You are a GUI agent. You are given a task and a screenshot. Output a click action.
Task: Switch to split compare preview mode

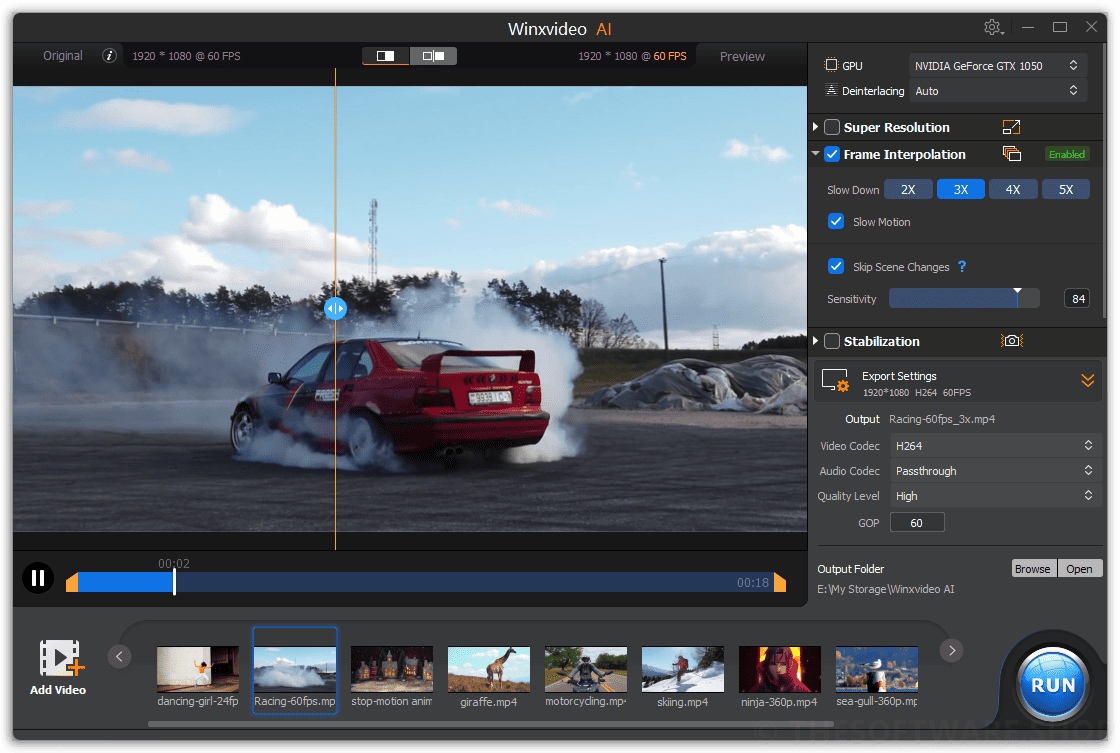point(434,56)
